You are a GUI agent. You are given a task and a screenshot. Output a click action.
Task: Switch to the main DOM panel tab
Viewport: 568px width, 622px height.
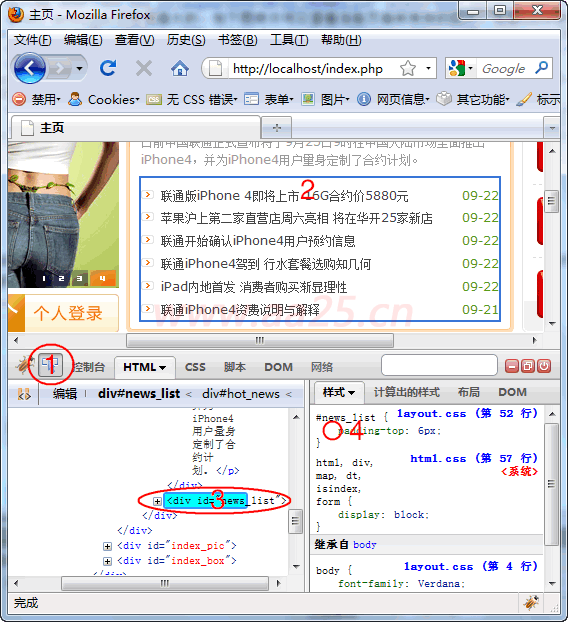click(278, 367)
